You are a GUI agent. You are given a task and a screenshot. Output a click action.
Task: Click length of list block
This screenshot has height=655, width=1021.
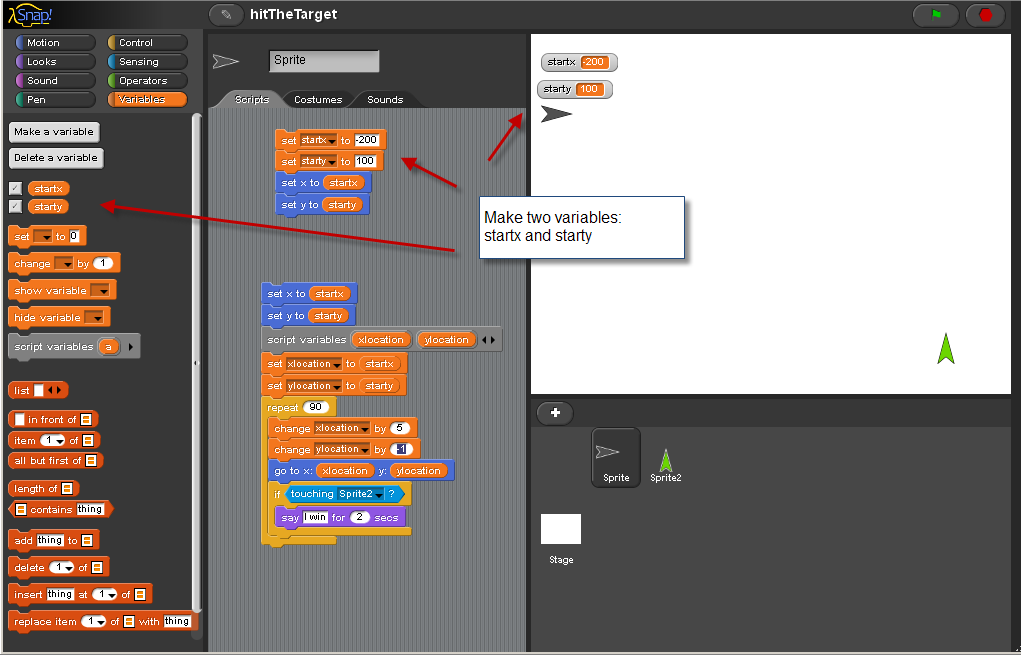coord(44,488)
